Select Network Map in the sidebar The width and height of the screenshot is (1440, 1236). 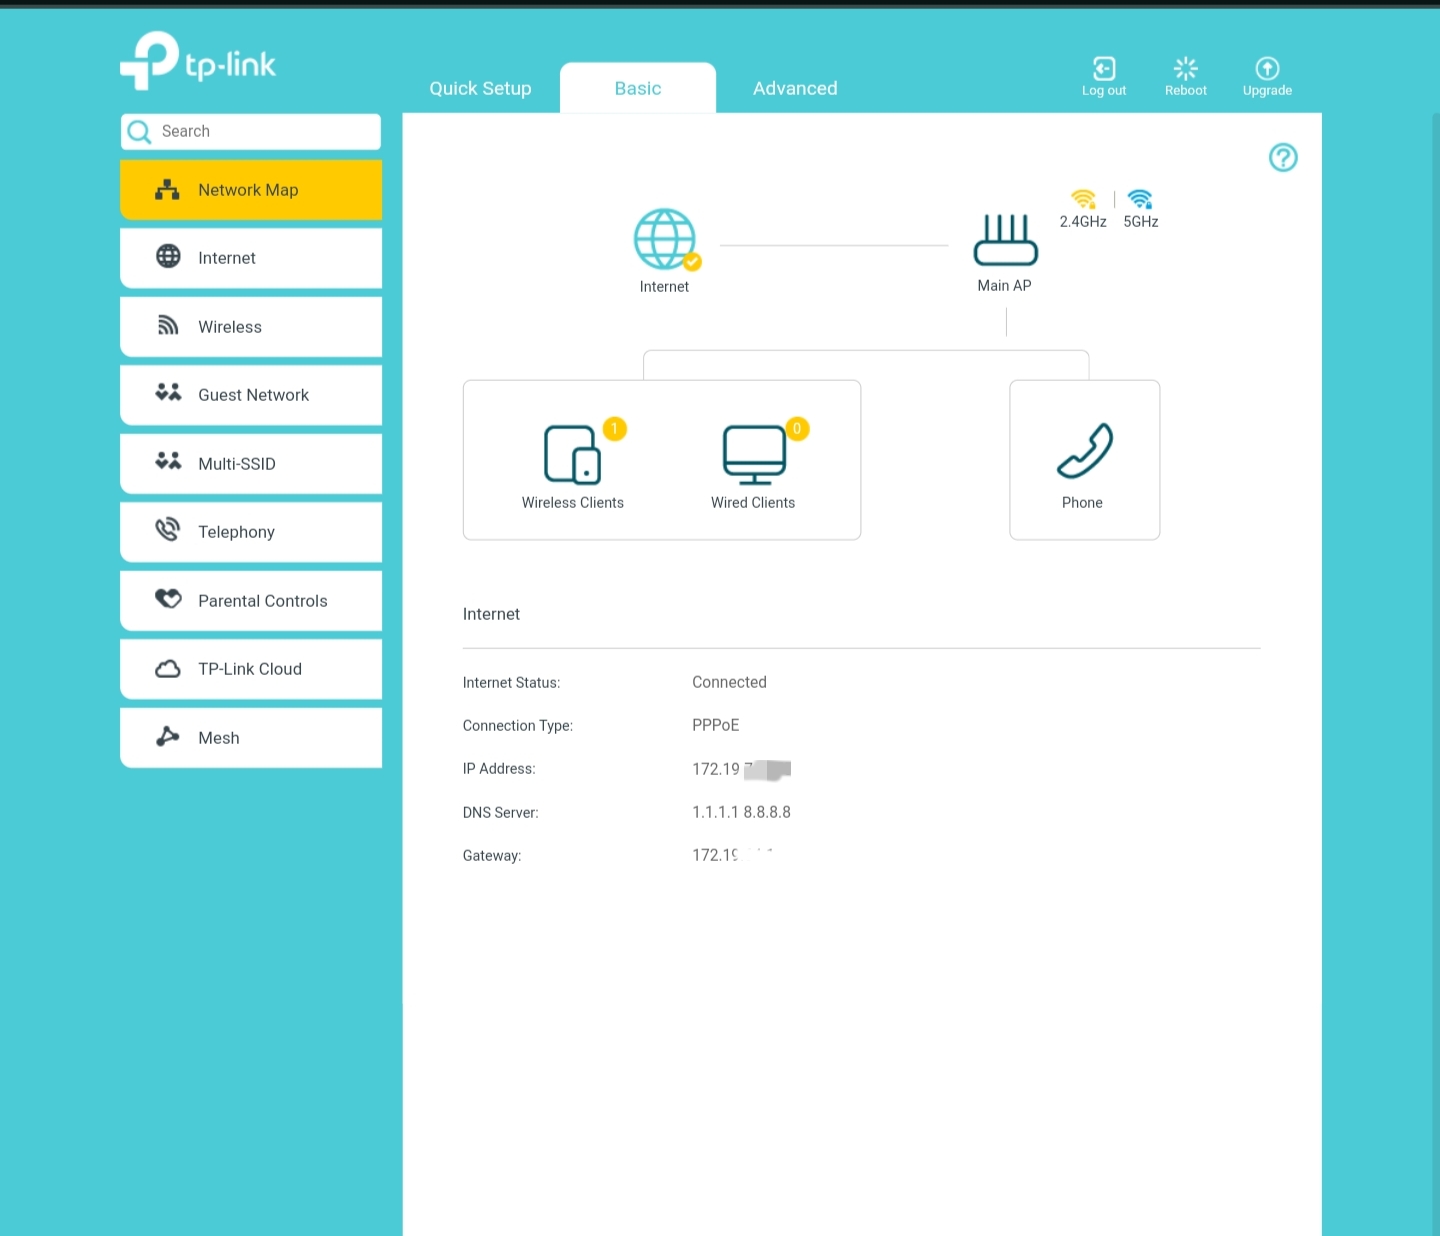(x=251, y=190)
